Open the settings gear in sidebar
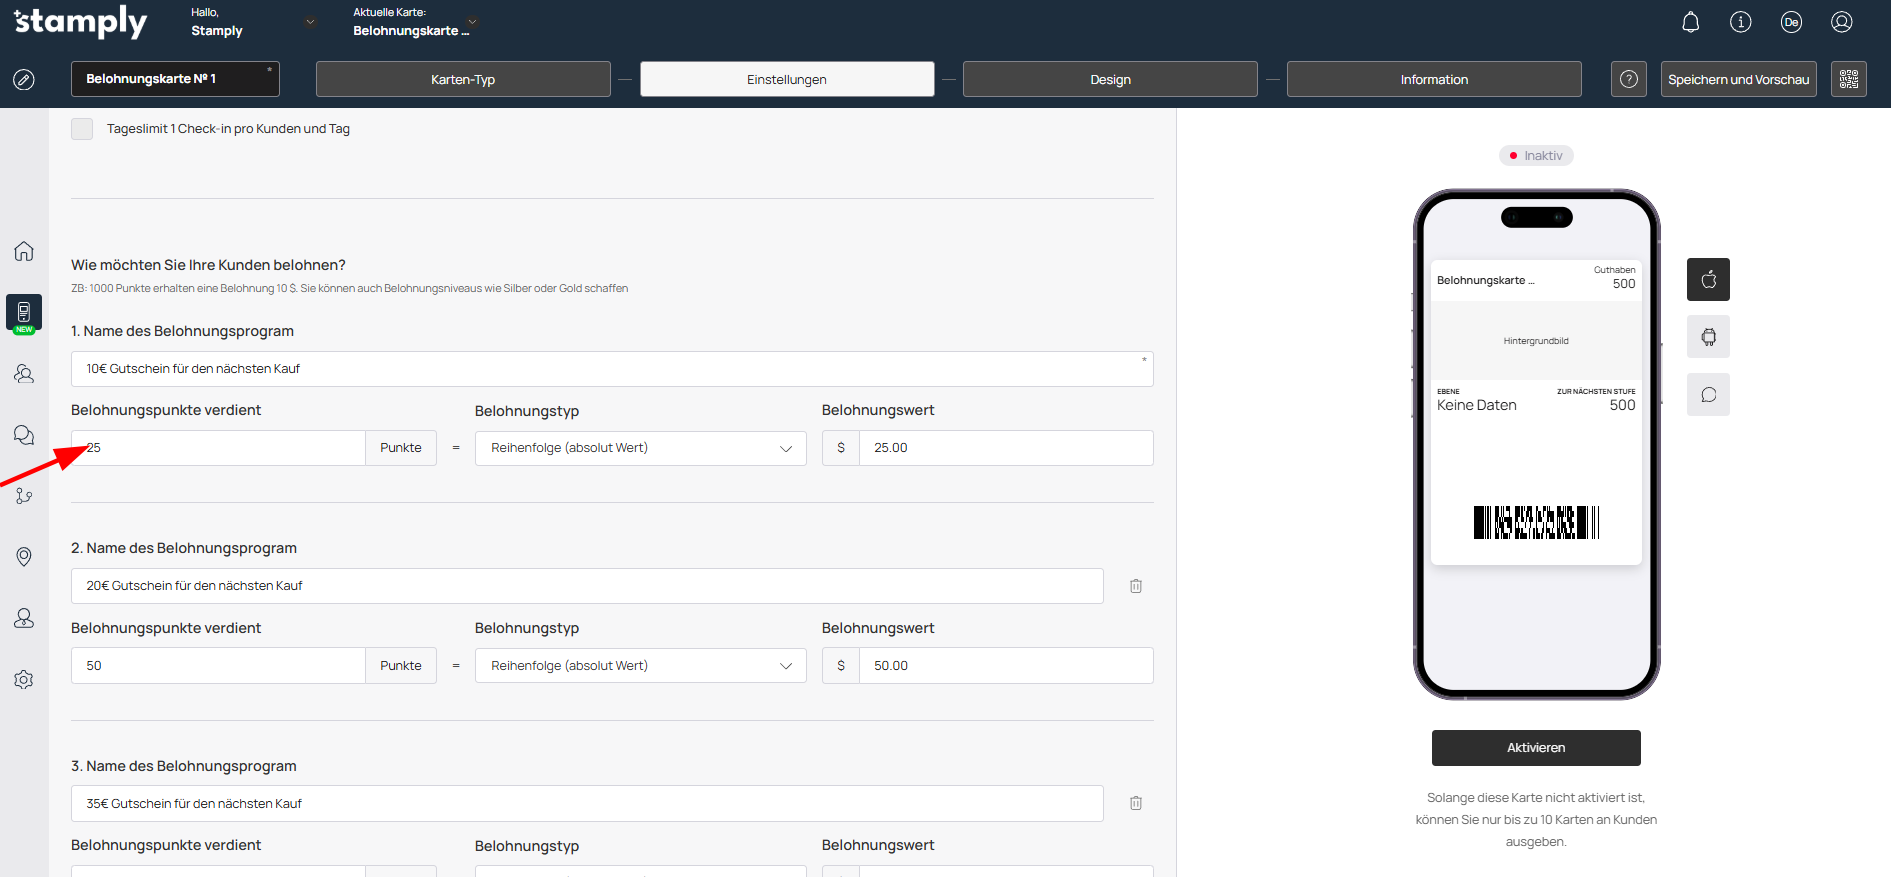The image size is (1891, 877). pos(24,680)
